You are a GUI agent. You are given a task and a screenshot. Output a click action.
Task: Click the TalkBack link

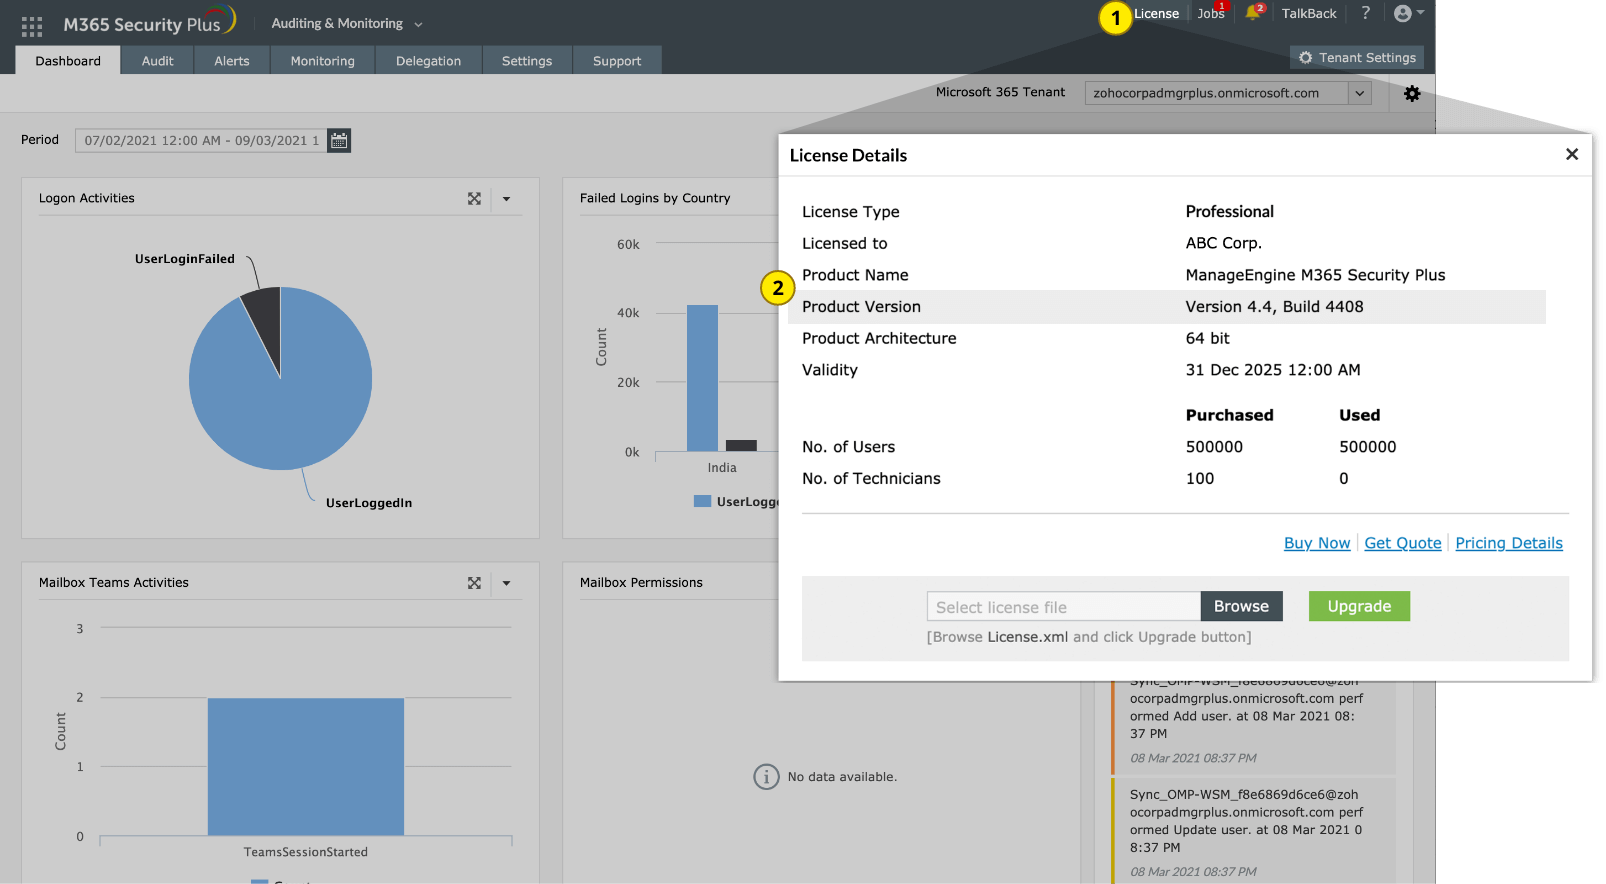tap(1309, 14)
